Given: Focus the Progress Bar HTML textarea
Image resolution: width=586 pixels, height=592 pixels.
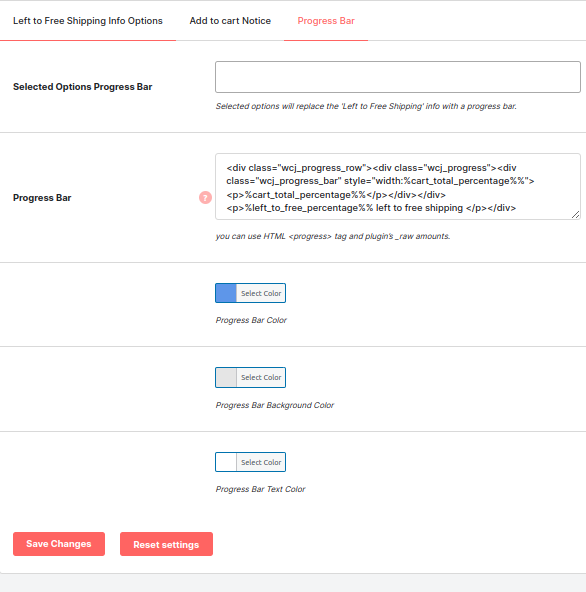Looking at the screenshot, I should point(398,187).
